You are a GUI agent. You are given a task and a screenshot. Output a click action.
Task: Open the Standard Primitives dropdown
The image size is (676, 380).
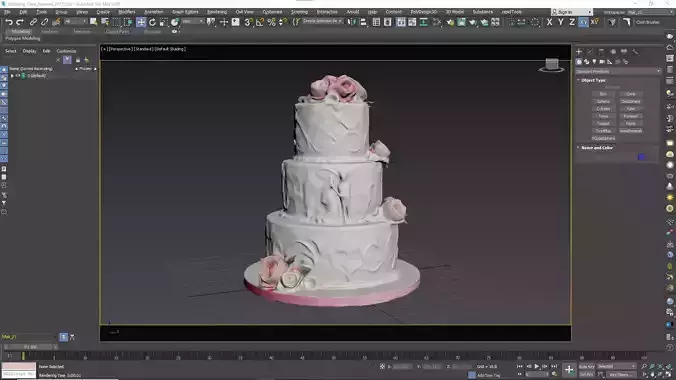coord(618,71)
